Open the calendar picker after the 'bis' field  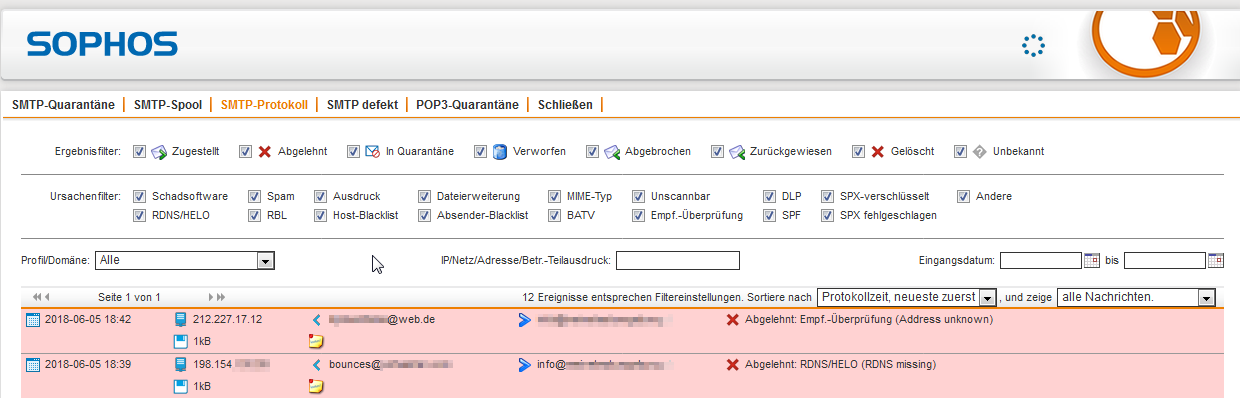[x=1216, y=260]
